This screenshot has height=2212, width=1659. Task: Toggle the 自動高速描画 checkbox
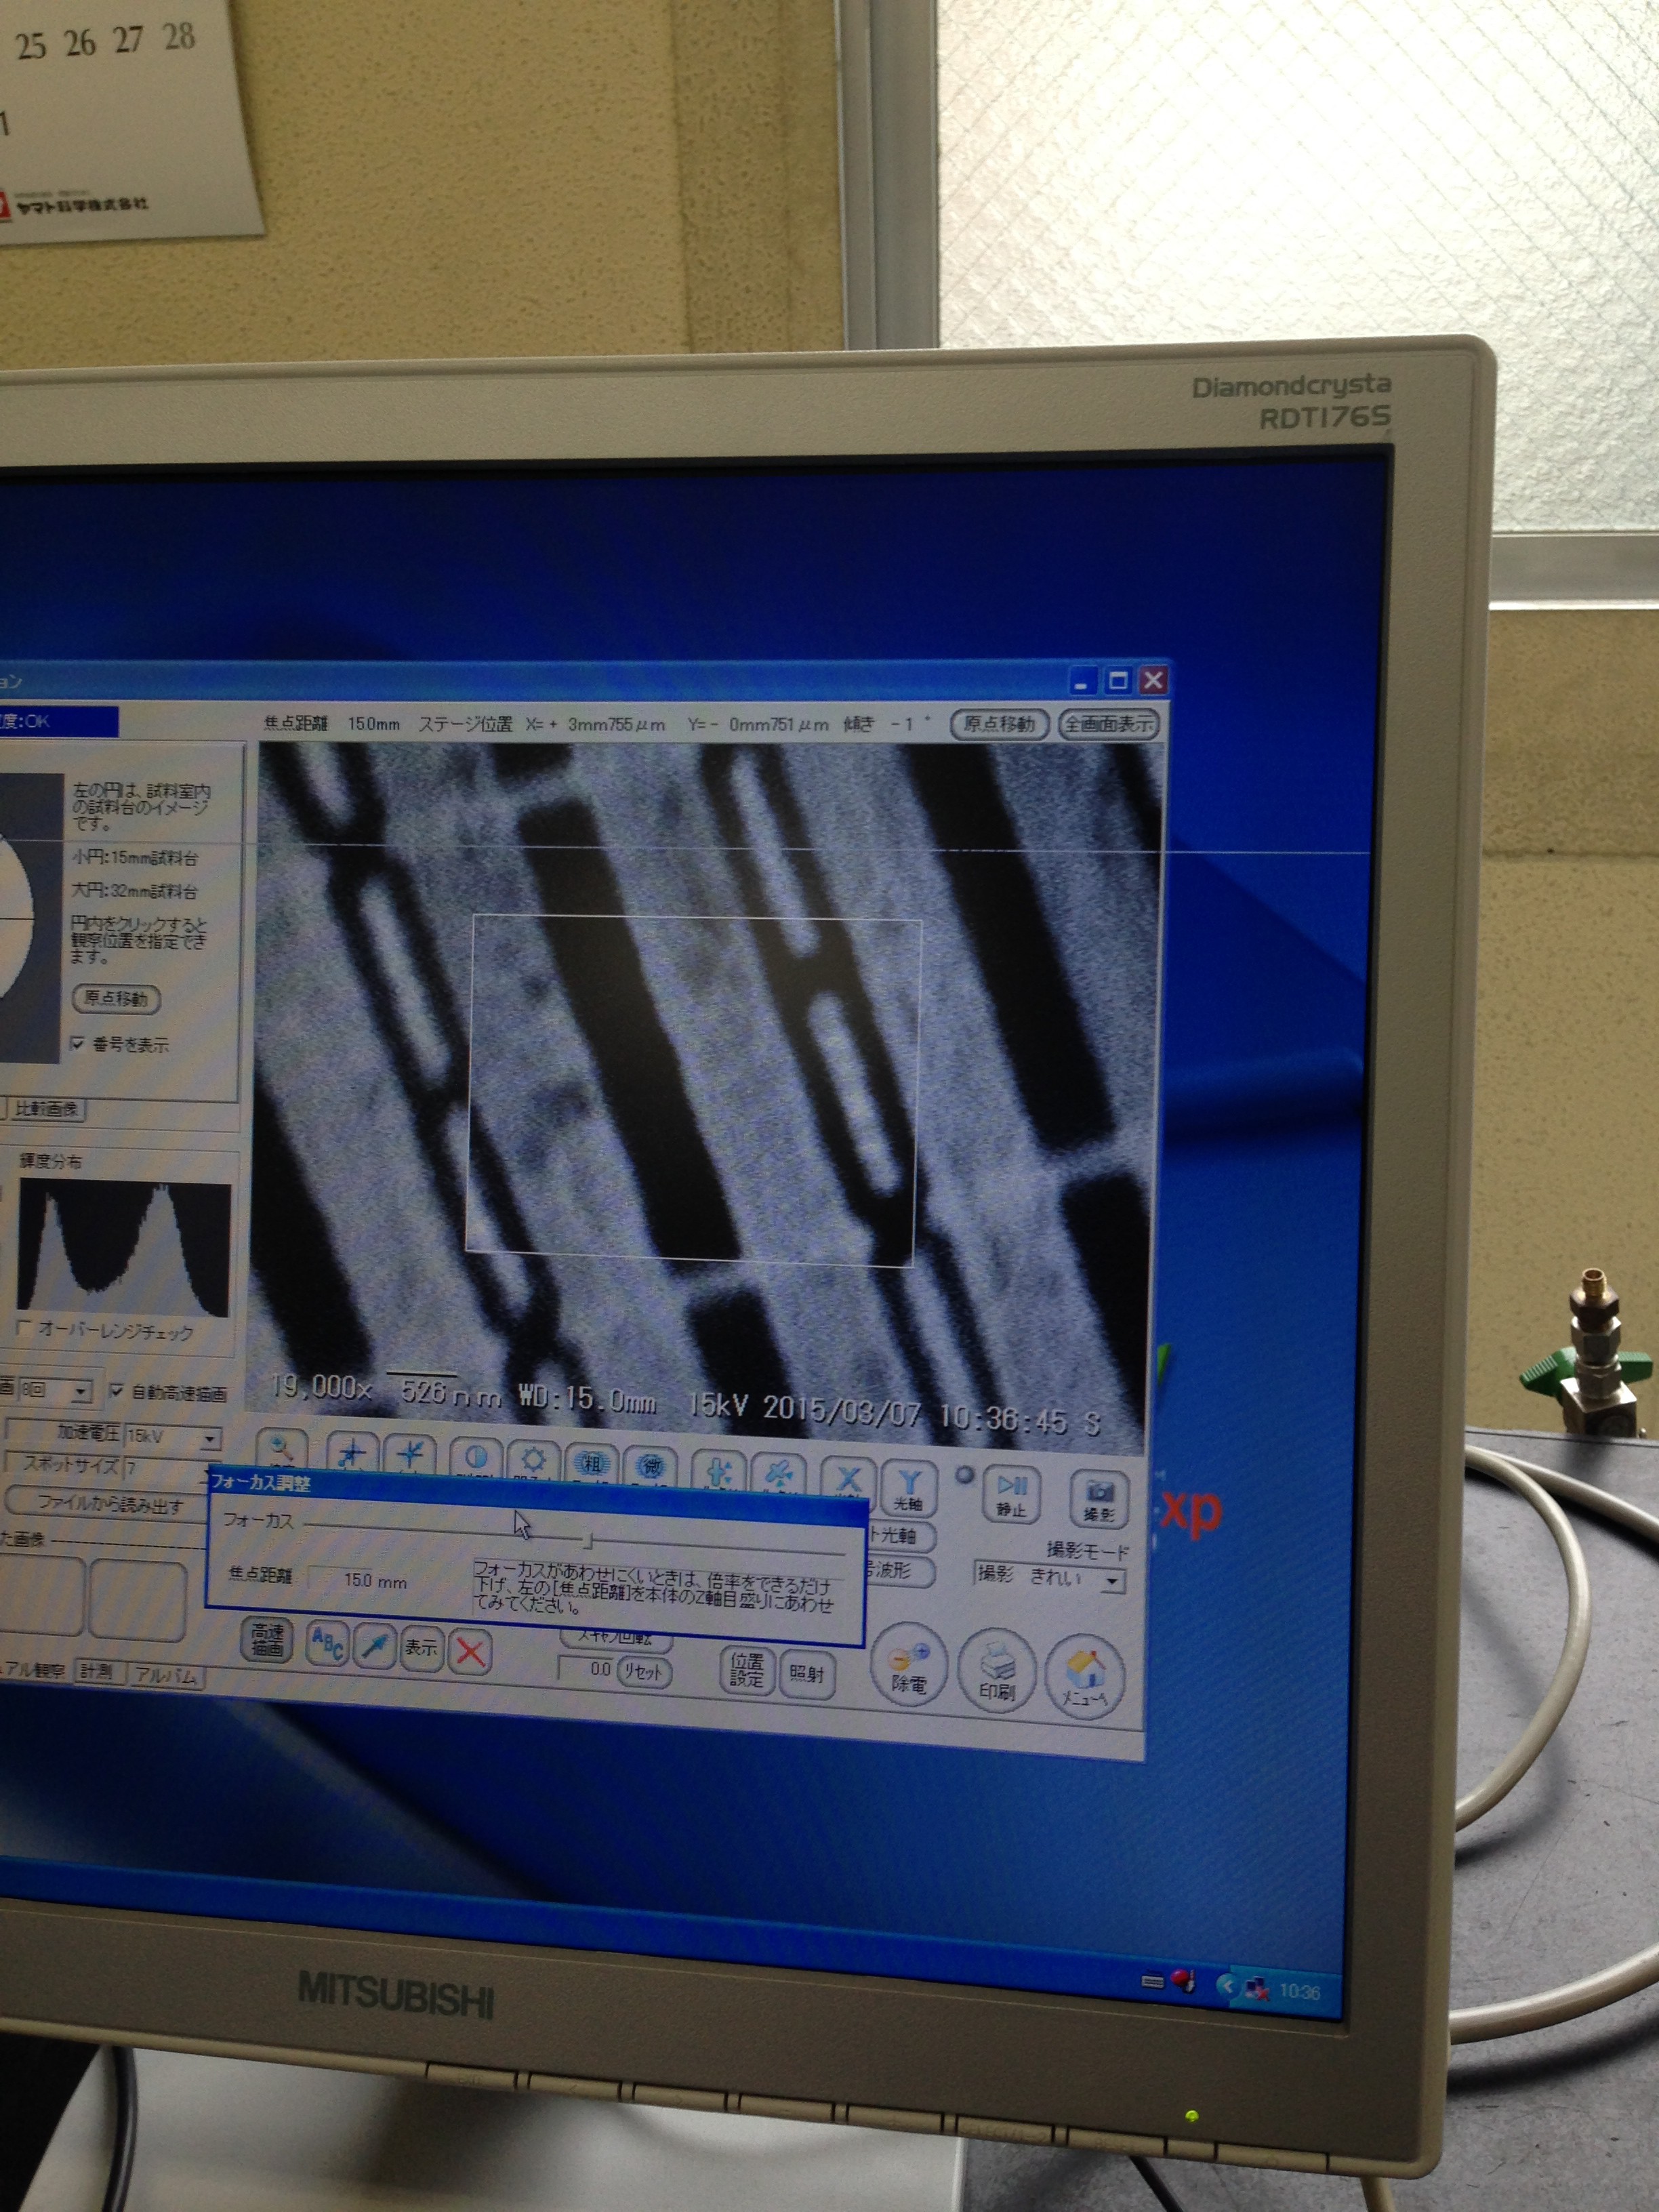click(x=116, y=1390)
